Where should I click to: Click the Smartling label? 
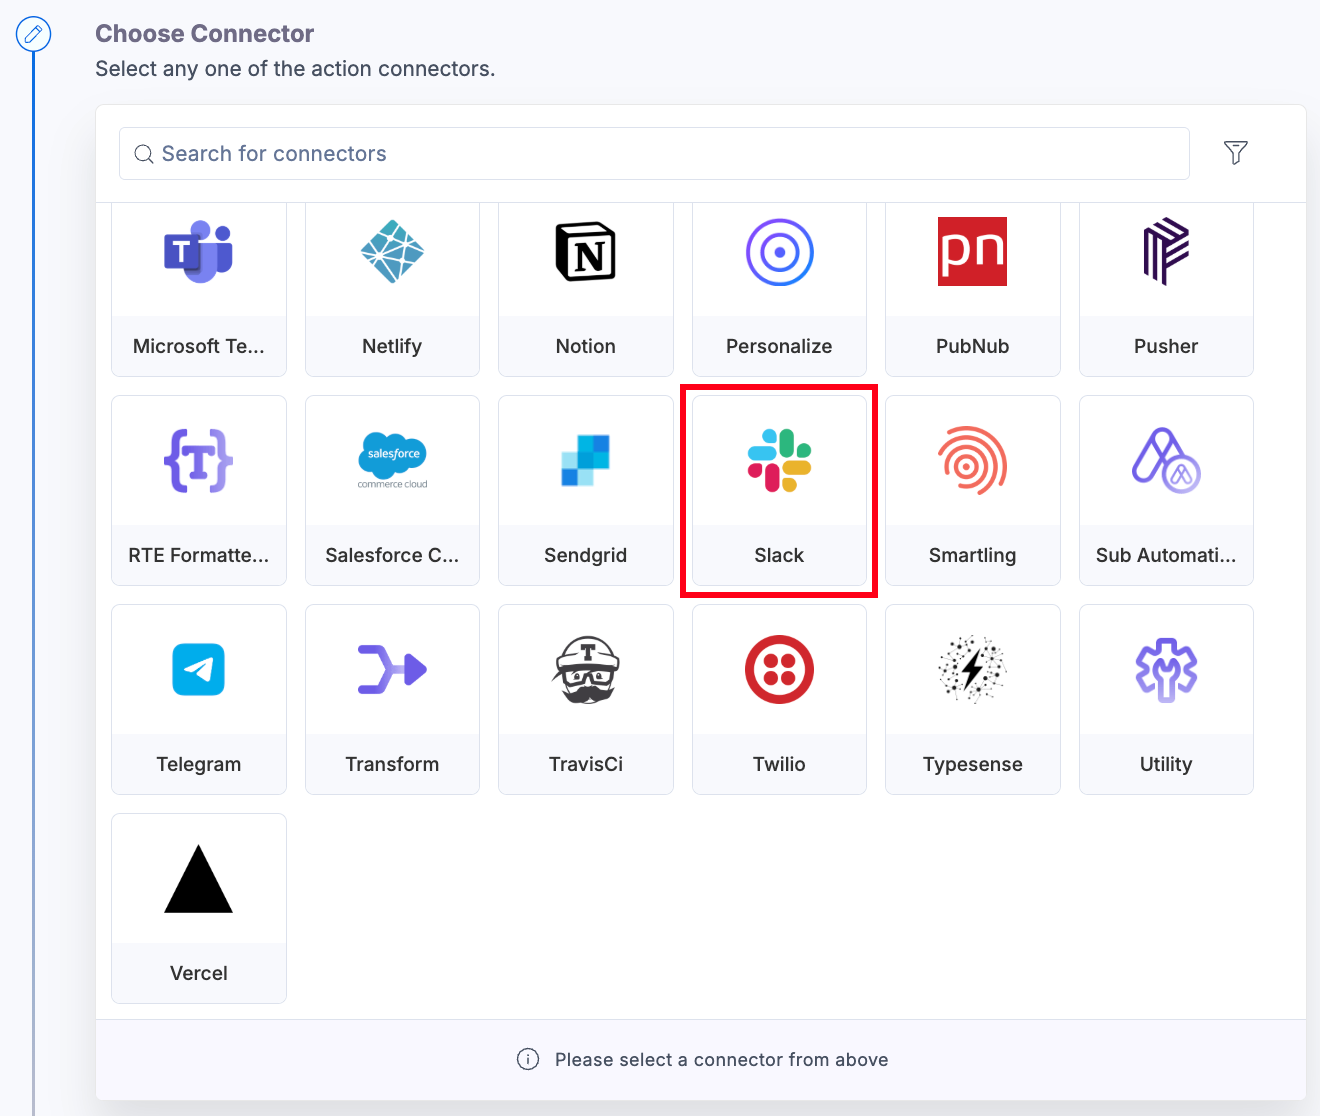point(972,555)
